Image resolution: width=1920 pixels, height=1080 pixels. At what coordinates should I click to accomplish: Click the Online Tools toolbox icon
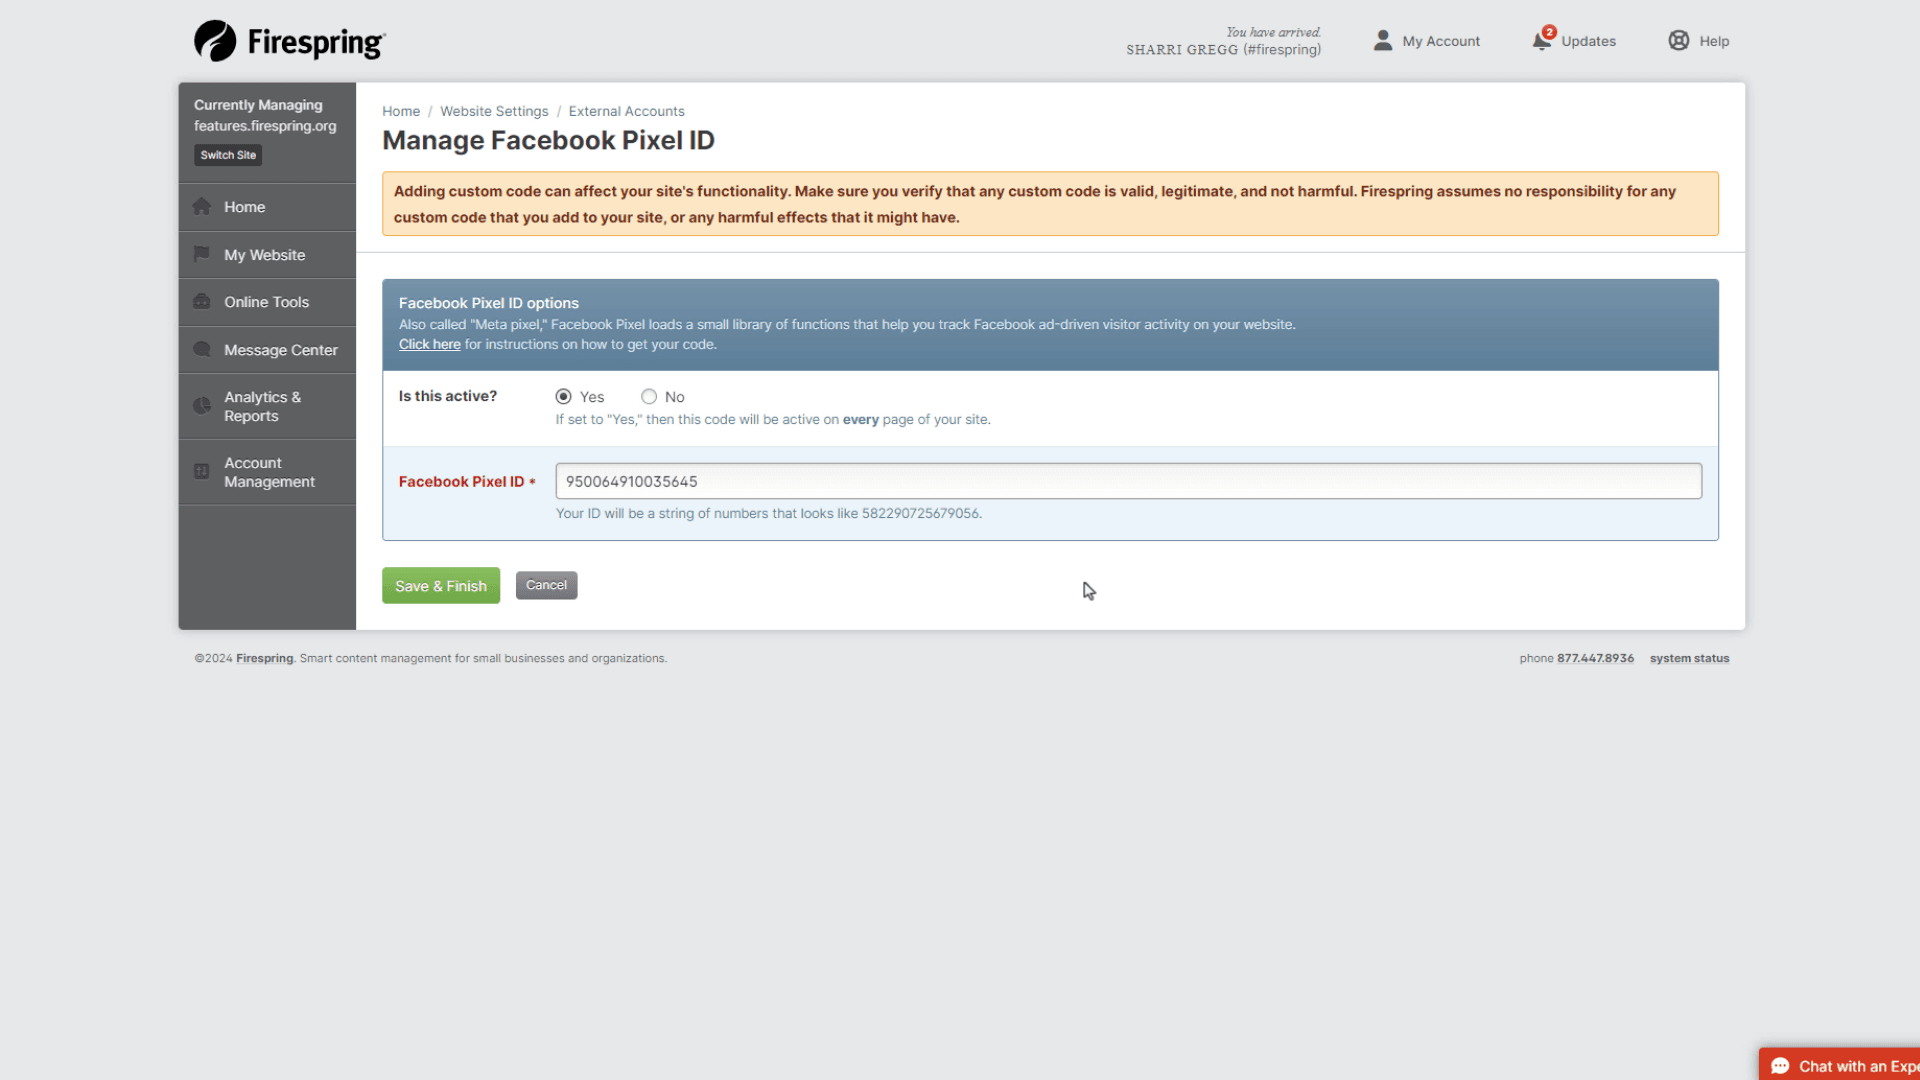click(202, 301)
